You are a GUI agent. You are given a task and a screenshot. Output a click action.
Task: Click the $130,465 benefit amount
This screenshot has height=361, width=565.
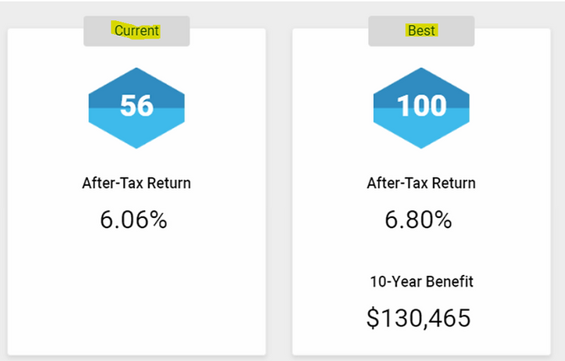point(419,318)
